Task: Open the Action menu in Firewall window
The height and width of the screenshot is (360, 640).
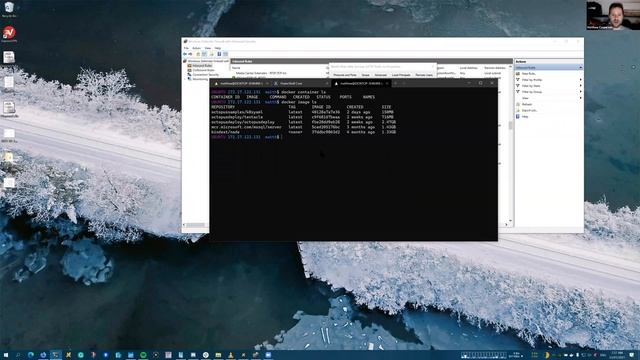Action: [x=196, y=48]
